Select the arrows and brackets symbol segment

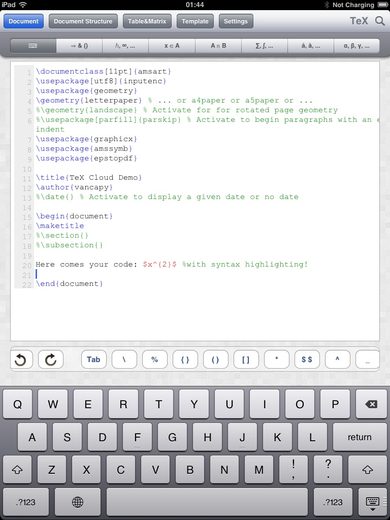pyautogui.click(x=79, y=46)
